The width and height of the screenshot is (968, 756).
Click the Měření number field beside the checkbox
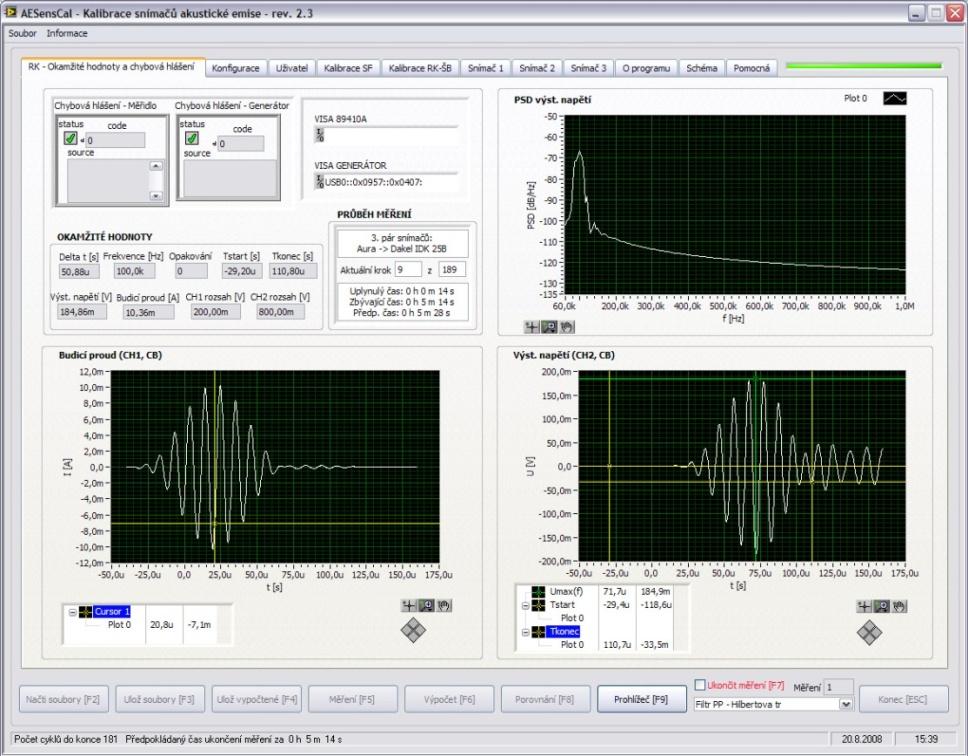[x=839, y=687]
